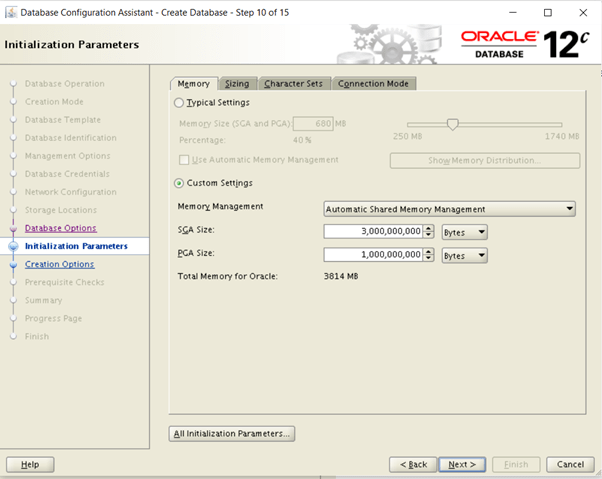Click the memory size slider handle
This screenshot has height=479, width=602.
coord(453,124)
